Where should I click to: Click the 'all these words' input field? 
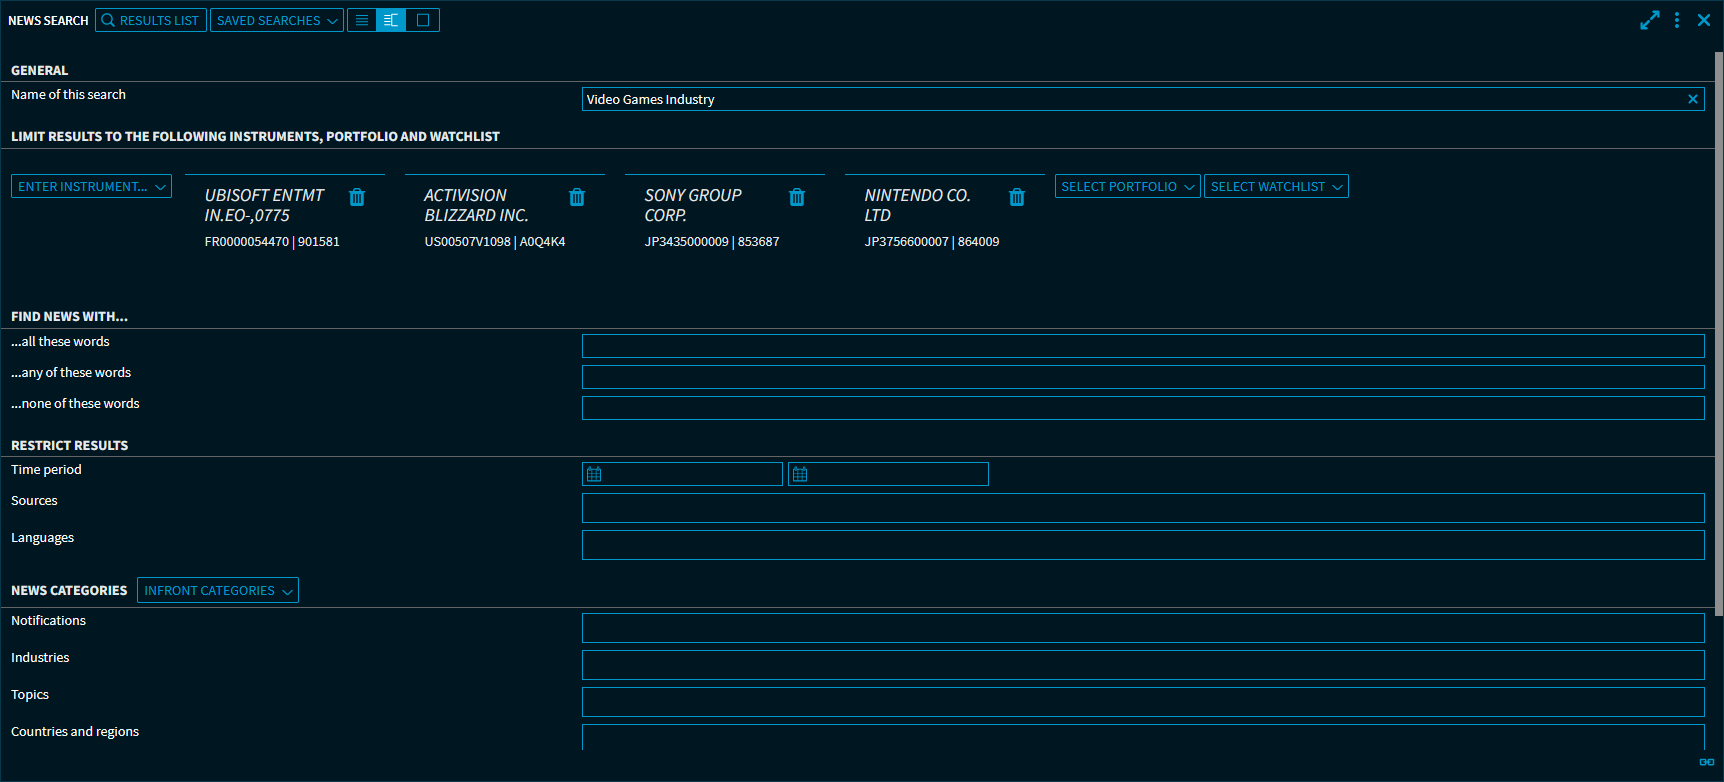point(1142,346)
